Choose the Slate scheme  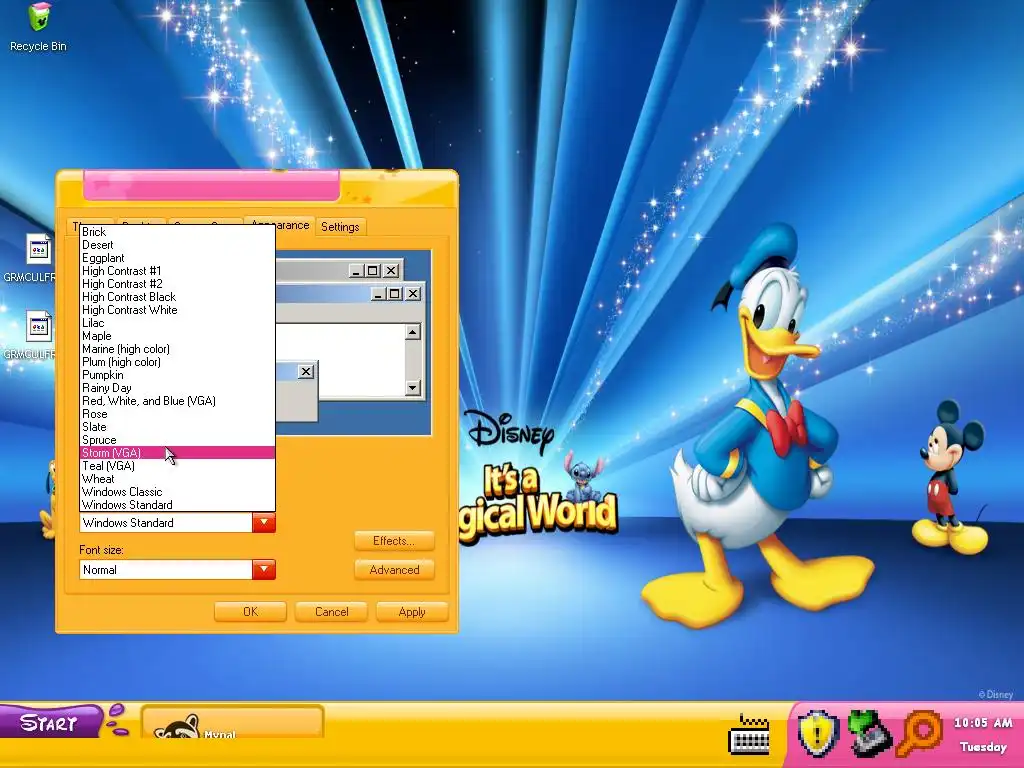[x=177, y=427]
